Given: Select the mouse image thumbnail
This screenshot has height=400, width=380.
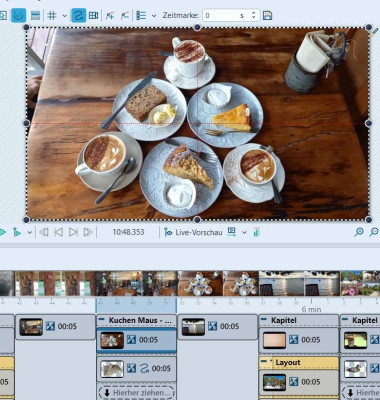Looking at the screenshot, I should click(112, 369).
